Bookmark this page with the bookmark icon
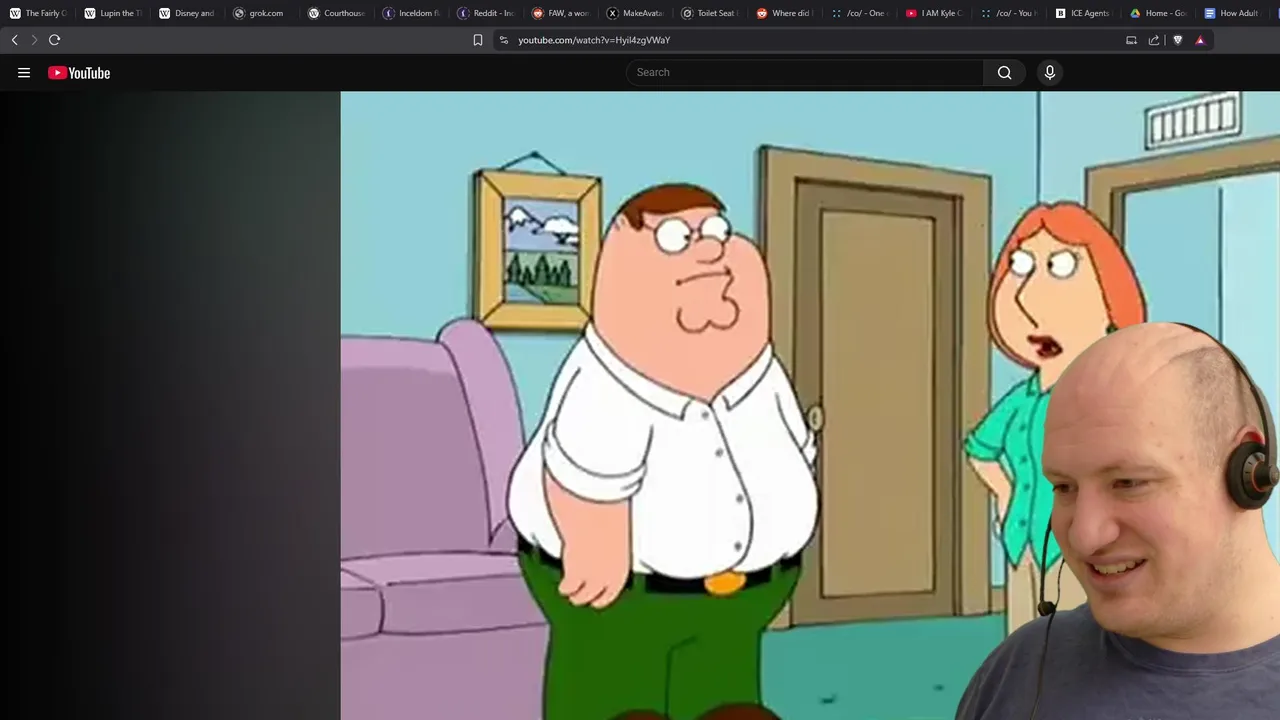1280x720 pixels. click(477, 40)
